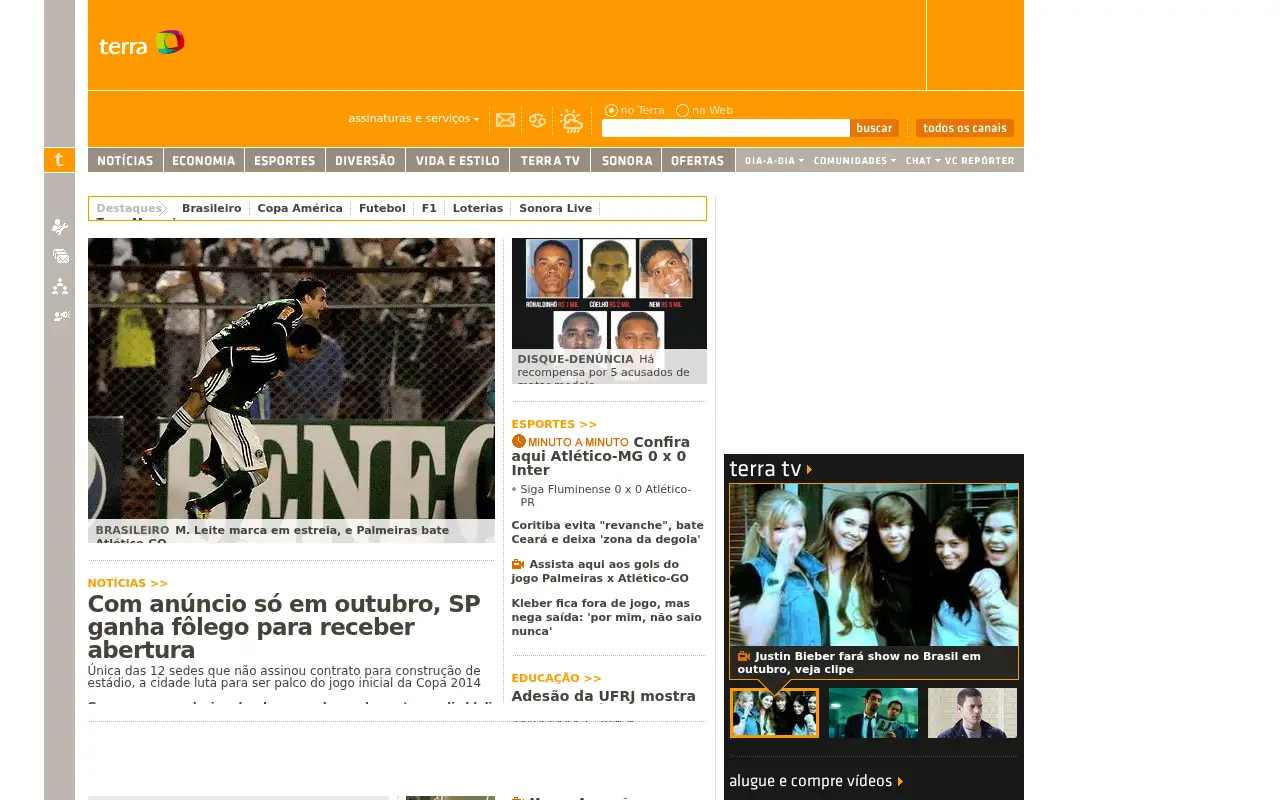This screenshot has height=800, width=1280.
Task: Open the community hierarchy icon in left sidebar
Action: 60,287
